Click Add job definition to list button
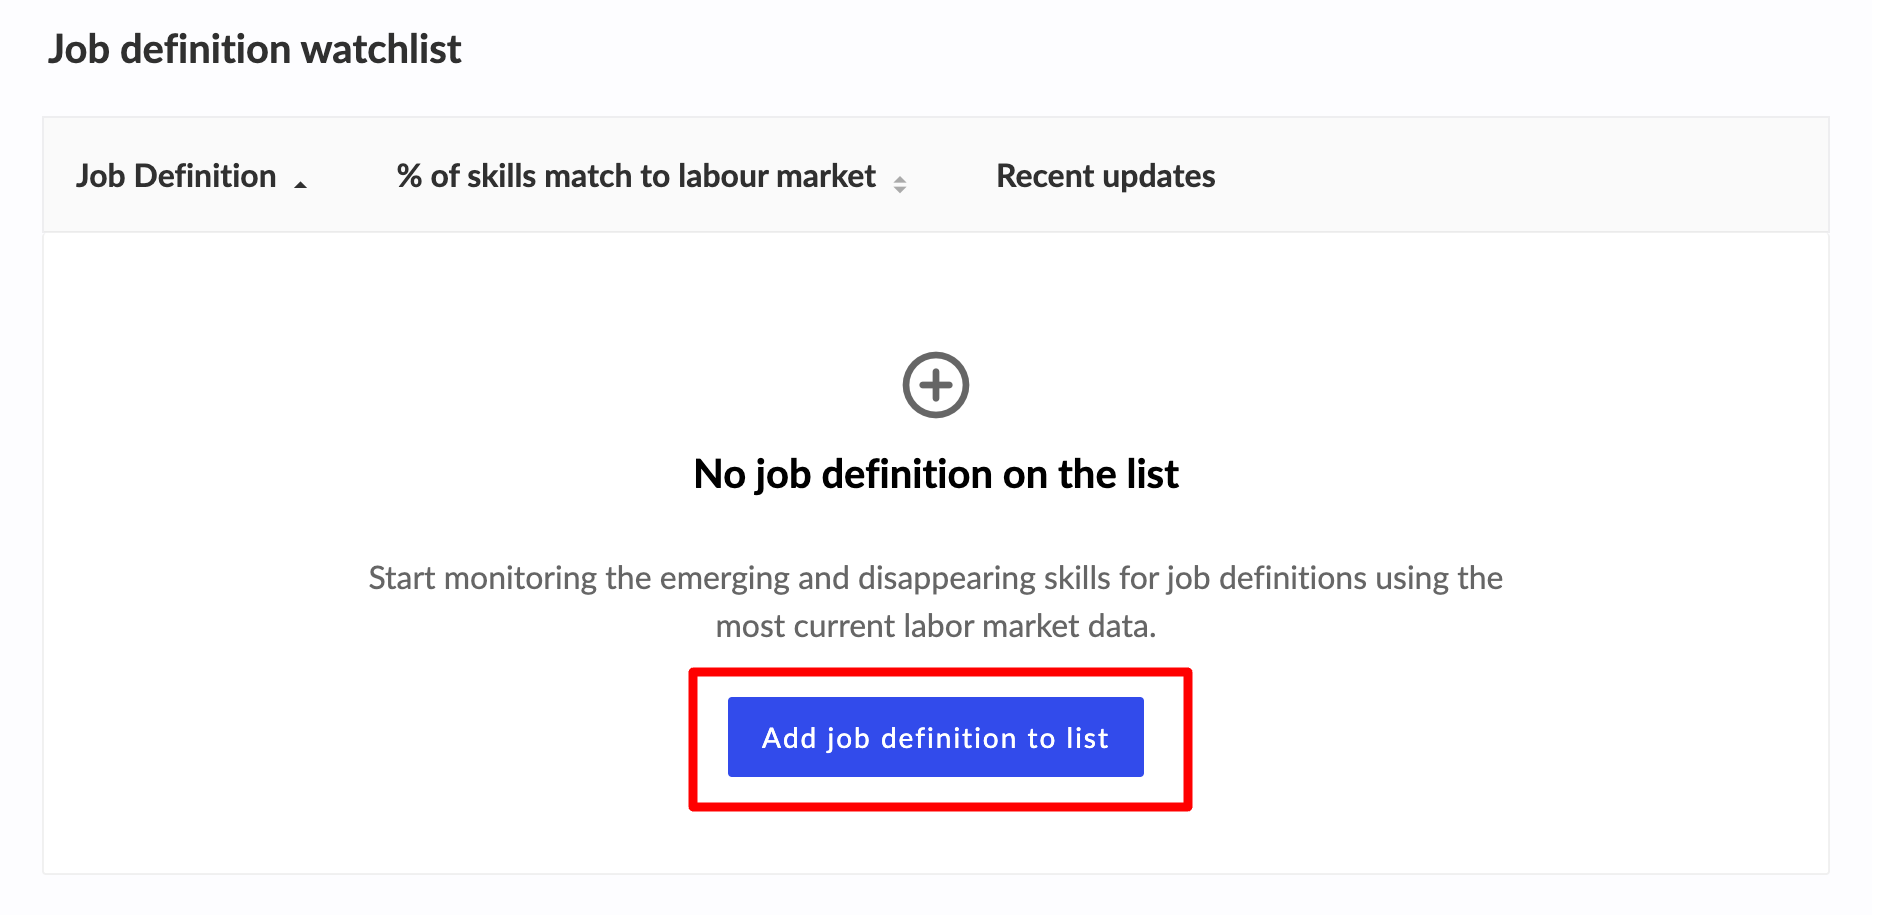Image resolution: width=1902 pixels, height=915 pixels. [x=935, y=737]
